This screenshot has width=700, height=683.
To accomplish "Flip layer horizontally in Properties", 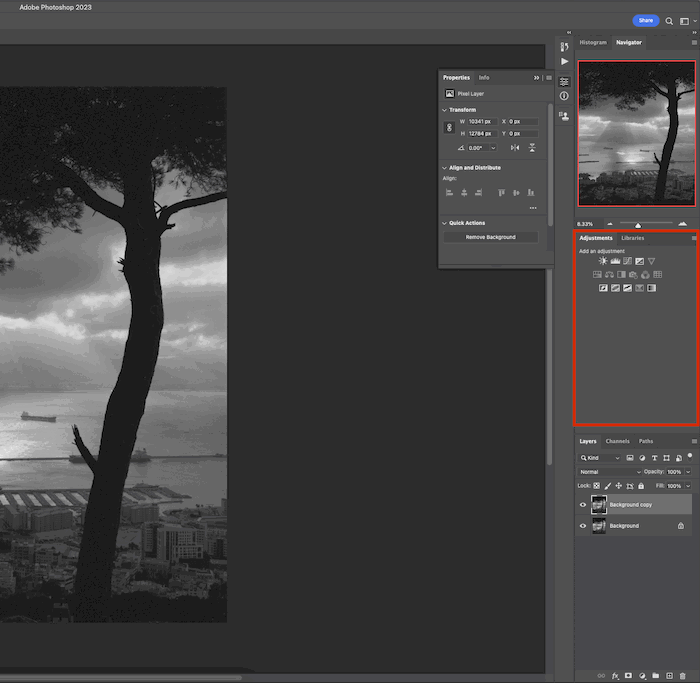I will click(515, 148).
